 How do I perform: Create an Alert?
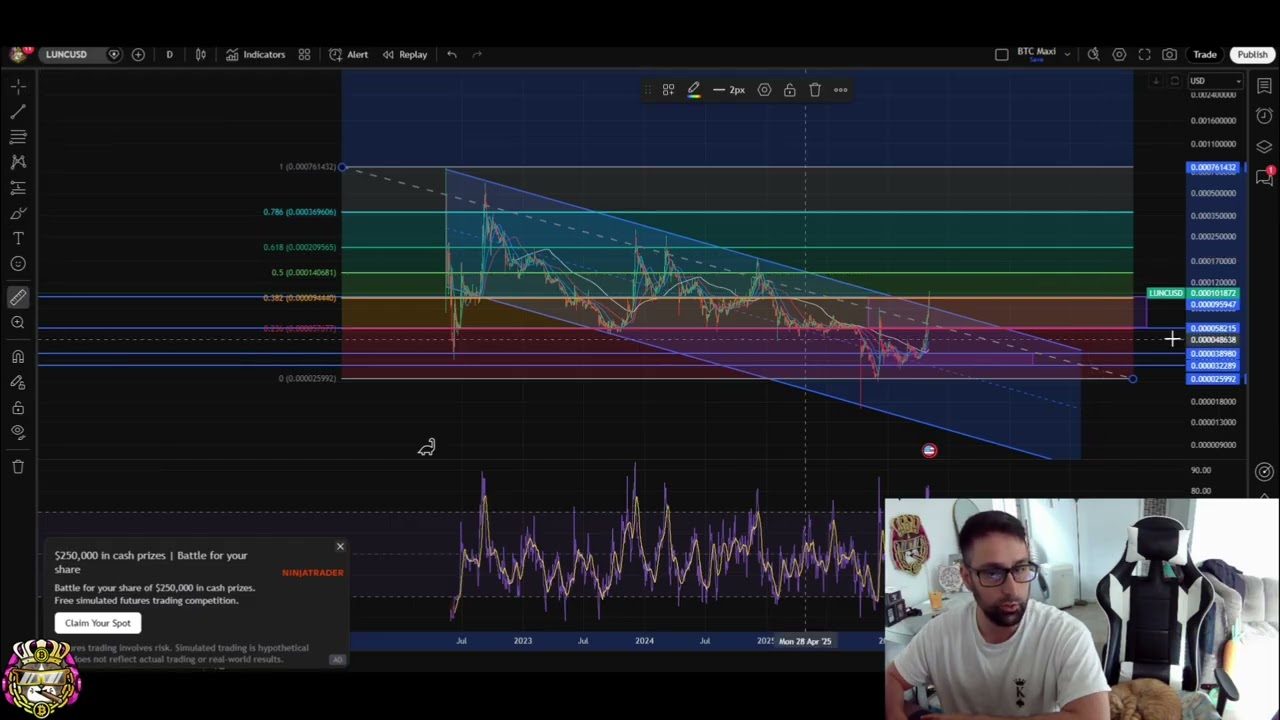pyautogui.click(x=349, y=54)
